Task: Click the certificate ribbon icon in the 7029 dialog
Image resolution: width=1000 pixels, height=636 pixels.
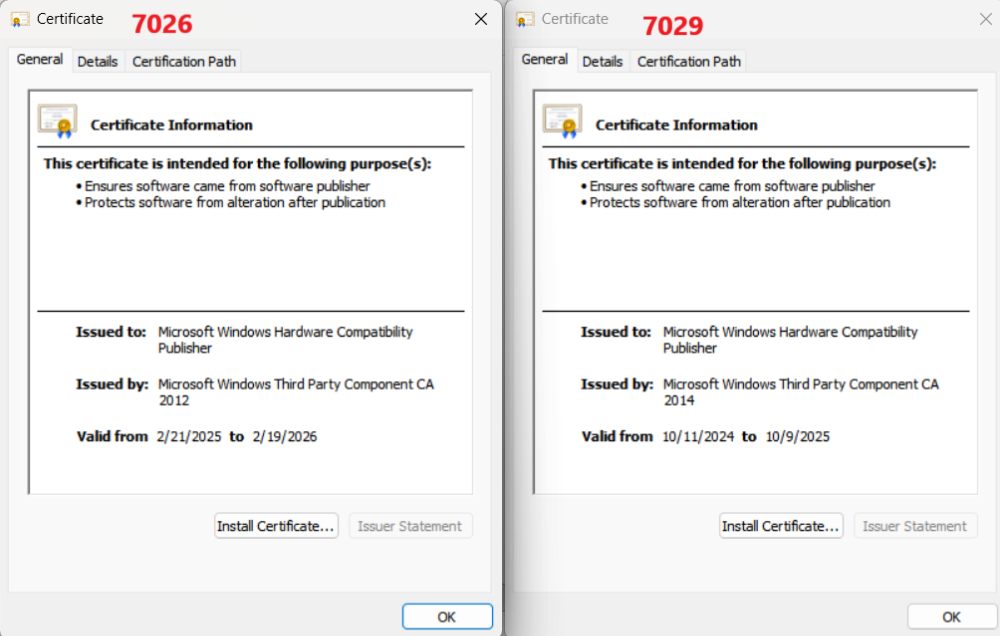Action: pos(562,120)
